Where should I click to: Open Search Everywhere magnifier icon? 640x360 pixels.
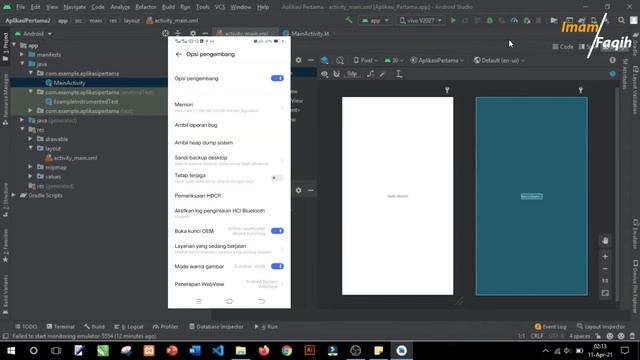[x=621, y=20]
